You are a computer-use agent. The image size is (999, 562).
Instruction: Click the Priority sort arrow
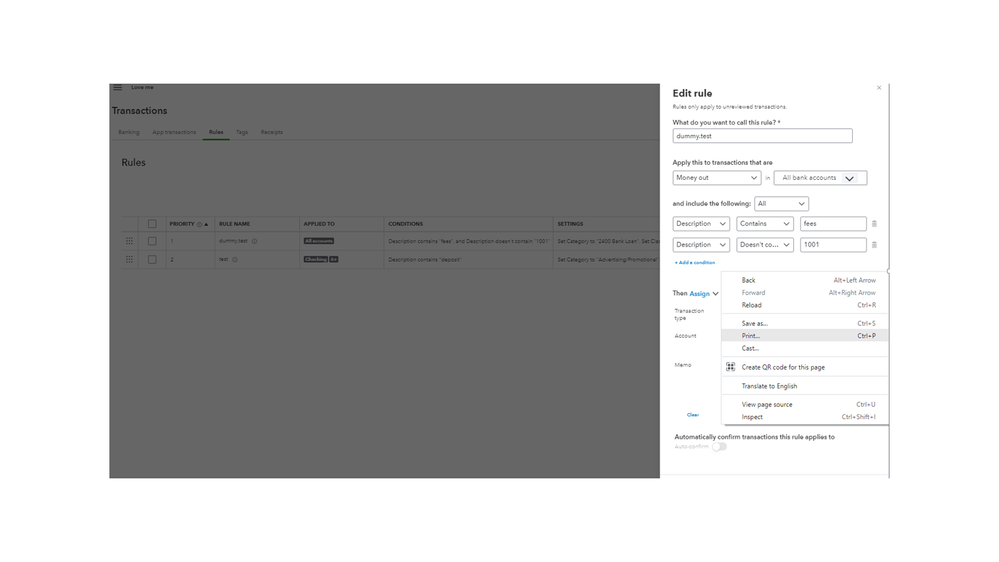206,224
